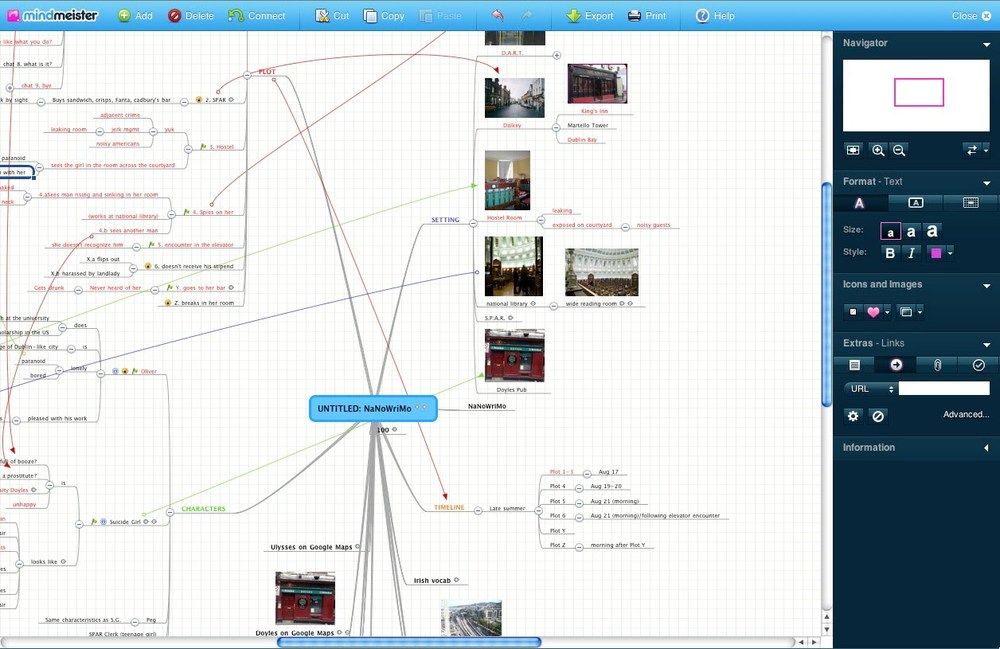
Task: Collapse the Hostel Room node children
Action: pyautogui.click(x=541, y=221)
